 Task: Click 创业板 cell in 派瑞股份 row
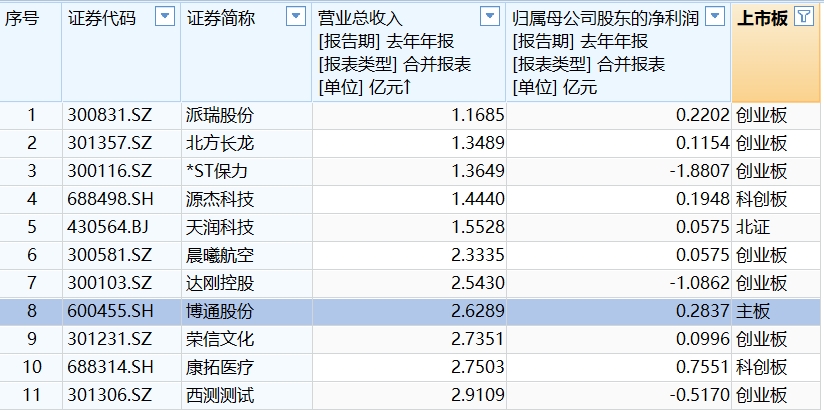point(762,115)
